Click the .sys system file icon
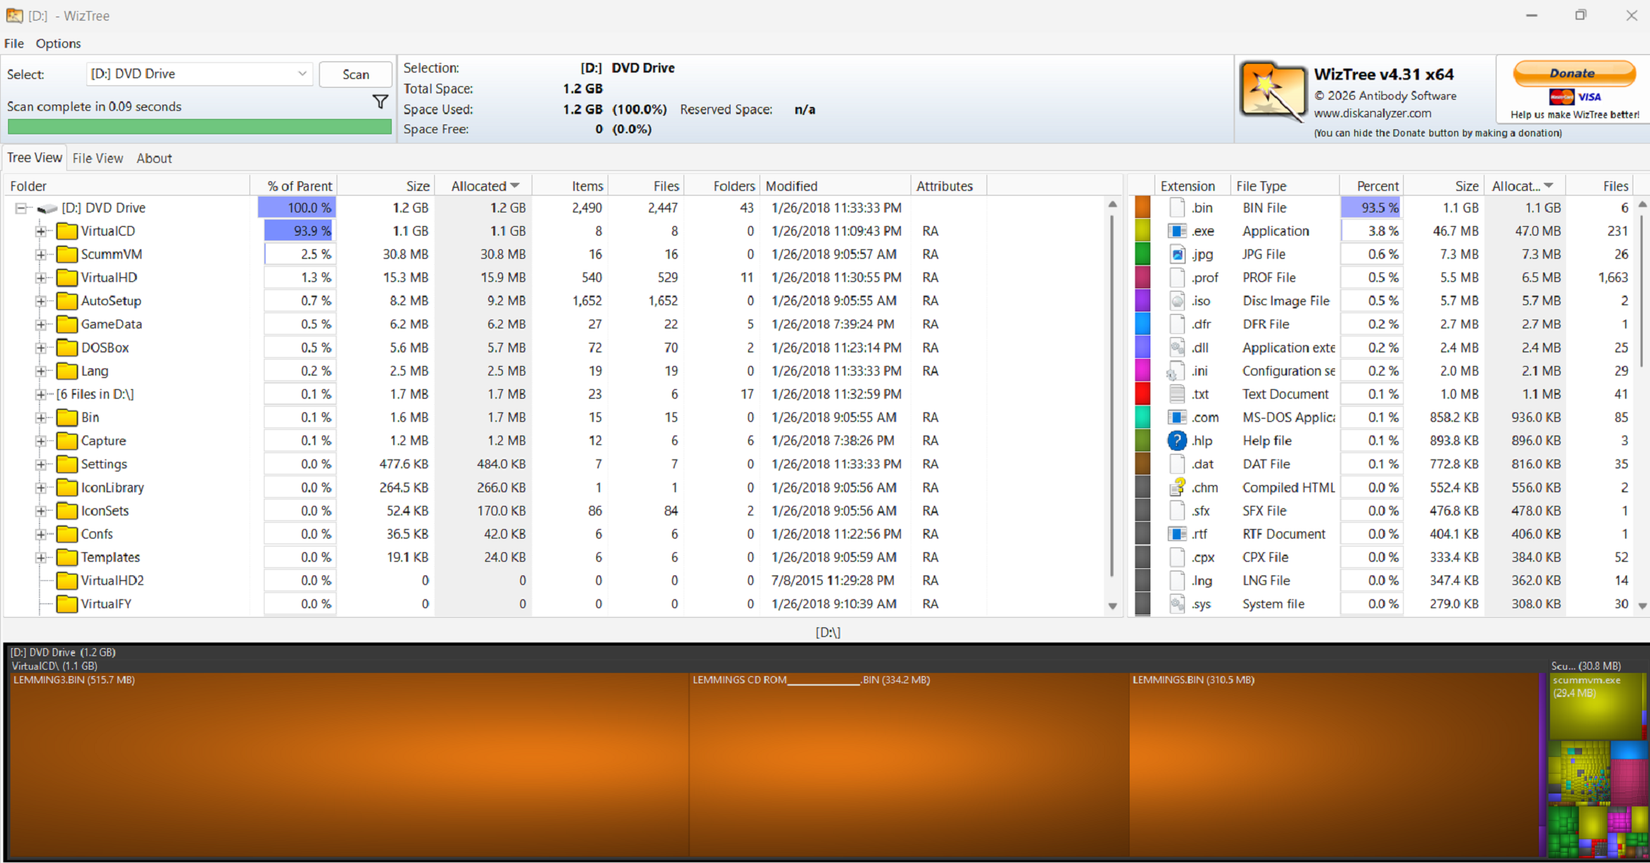The height and width of the screenshot is (863, 1650). pos(1177,604)
